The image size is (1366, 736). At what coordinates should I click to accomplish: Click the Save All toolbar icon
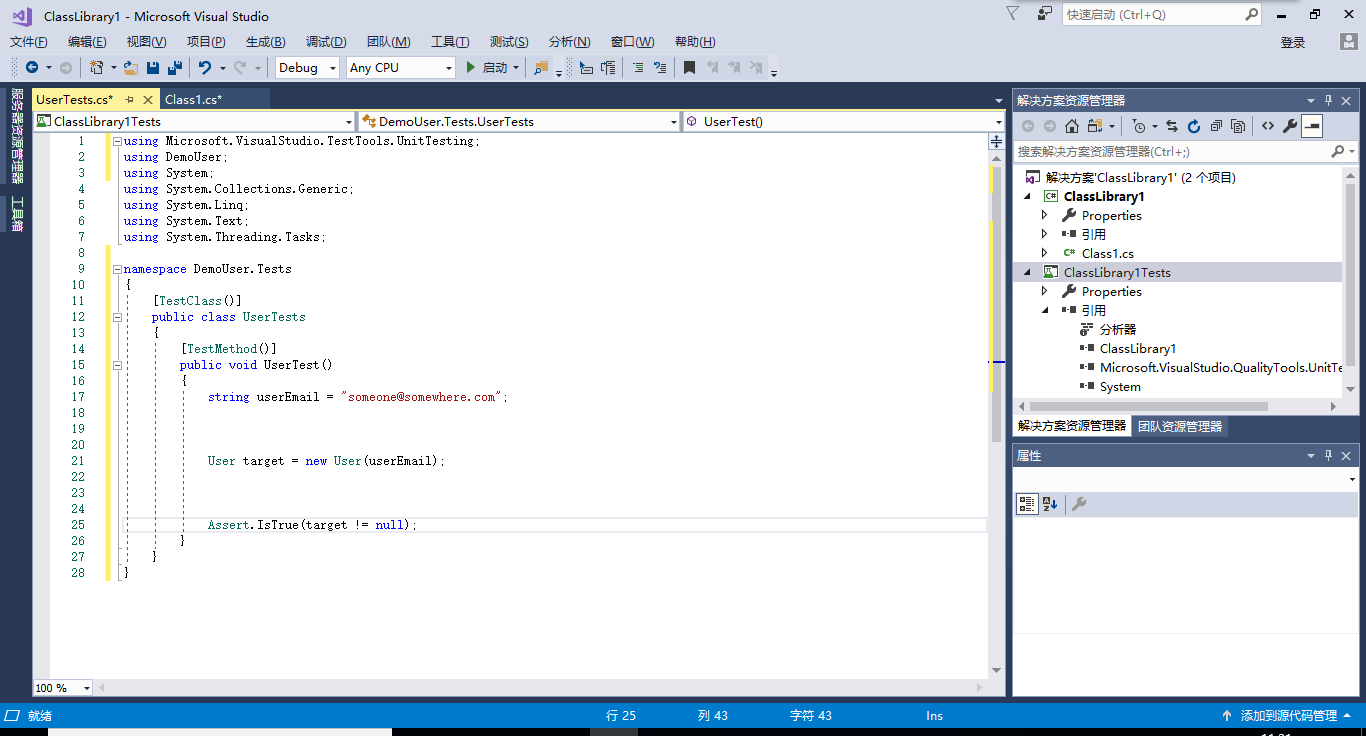tap(175, 68)
